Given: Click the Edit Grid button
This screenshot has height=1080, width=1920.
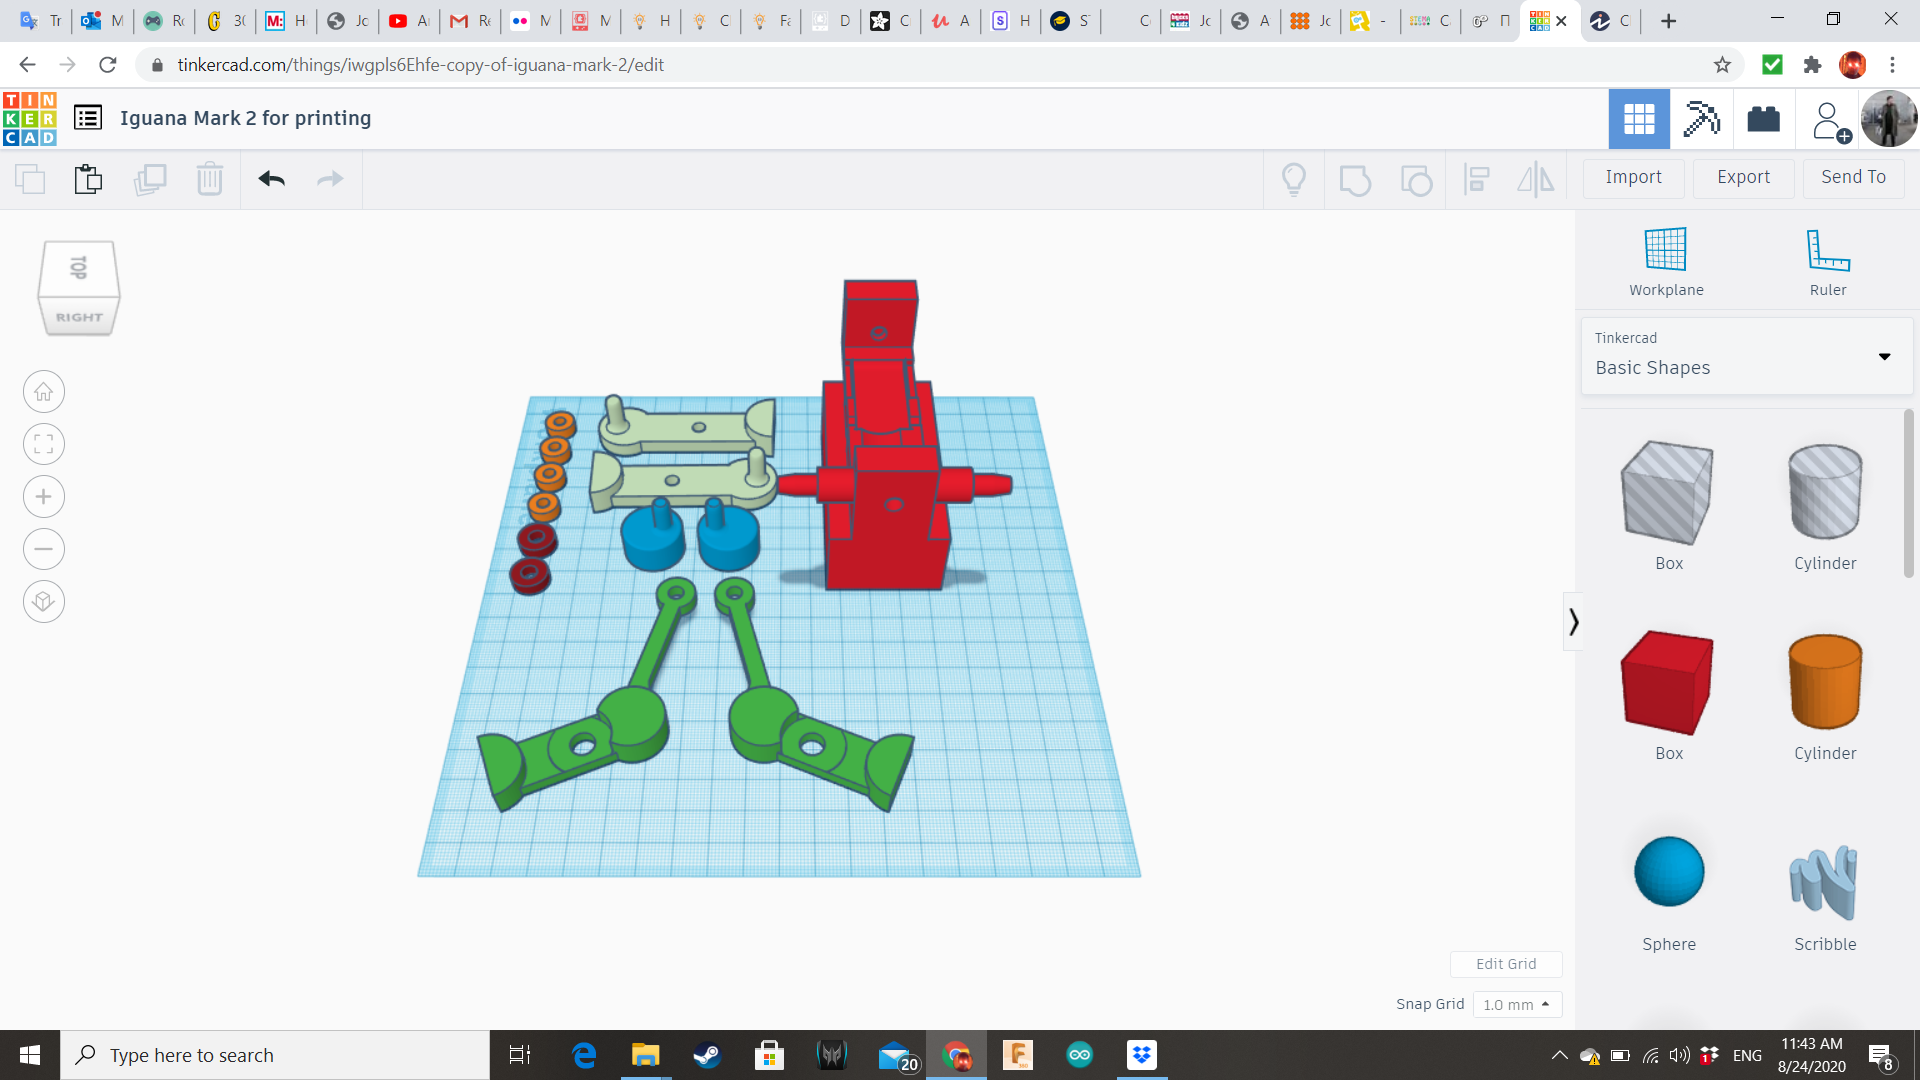Looking at the screenshot, I should tap(1505, 964).
